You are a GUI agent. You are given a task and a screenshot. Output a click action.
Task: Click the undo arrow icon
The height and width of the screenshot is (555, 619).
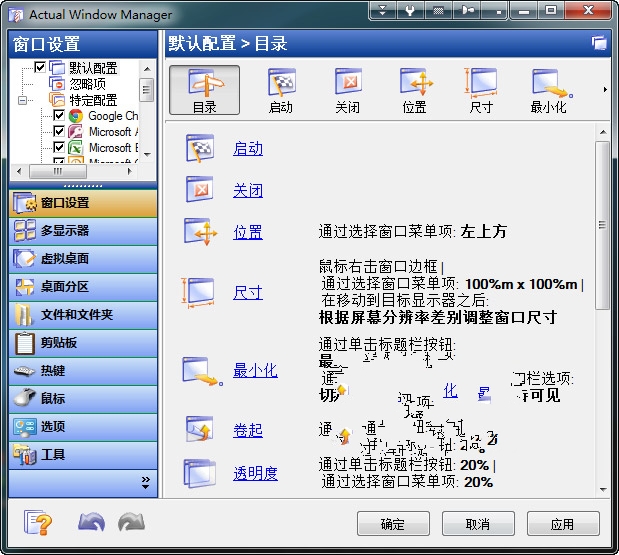(x=92, y=522)
